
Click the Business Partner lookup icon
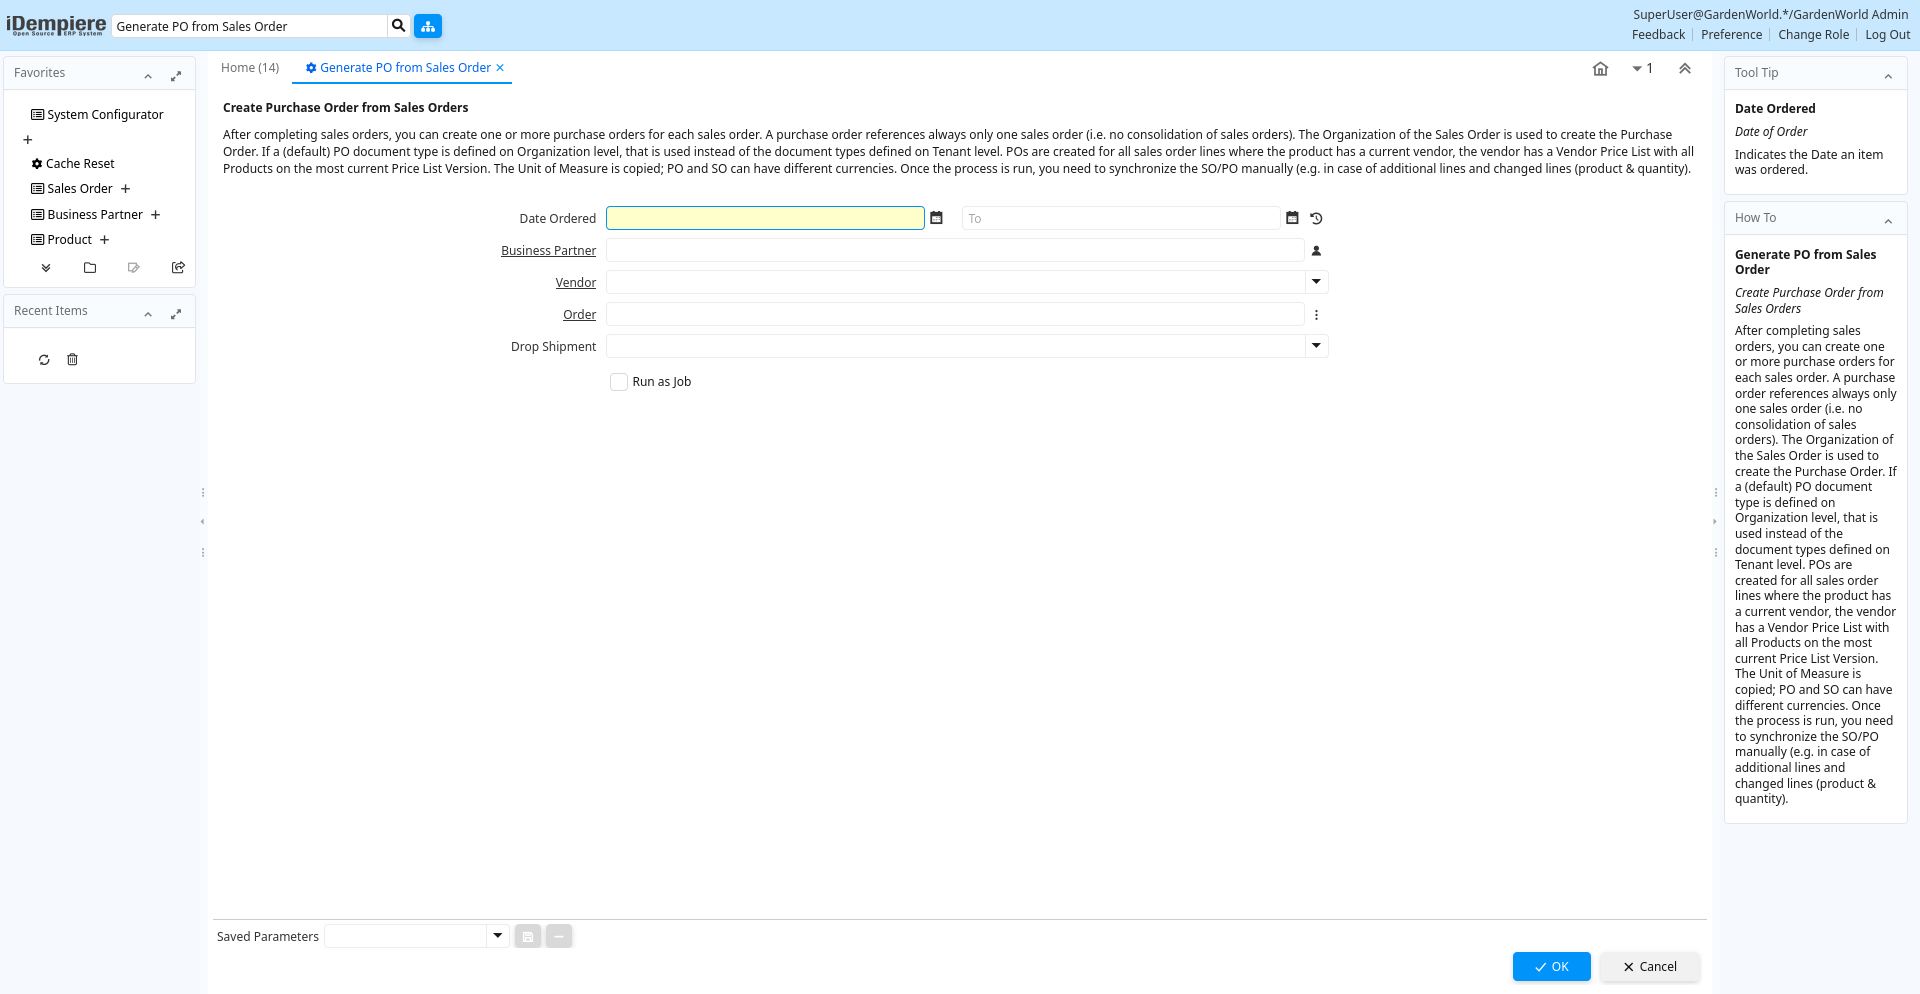(x=1316, y=251)
